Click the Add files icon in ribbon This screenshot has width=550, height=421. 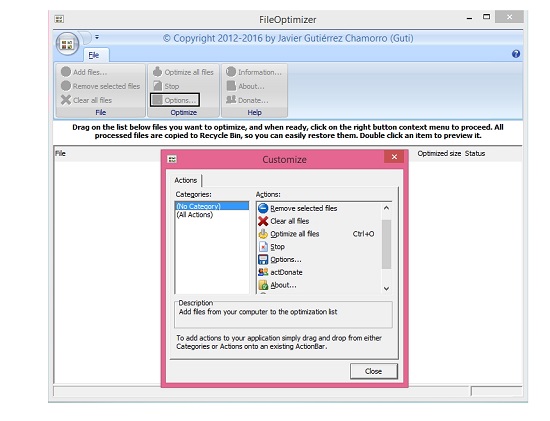coord(66,72)
